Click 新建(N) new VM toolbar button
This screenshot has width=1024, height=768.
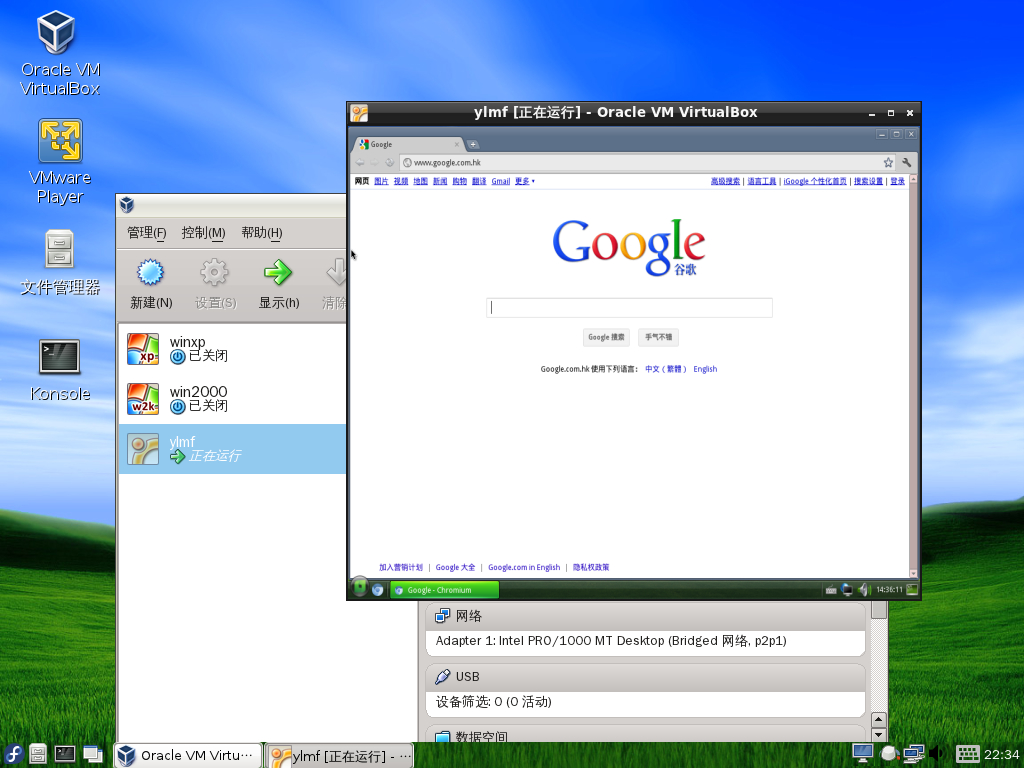[x=150, y=284]
